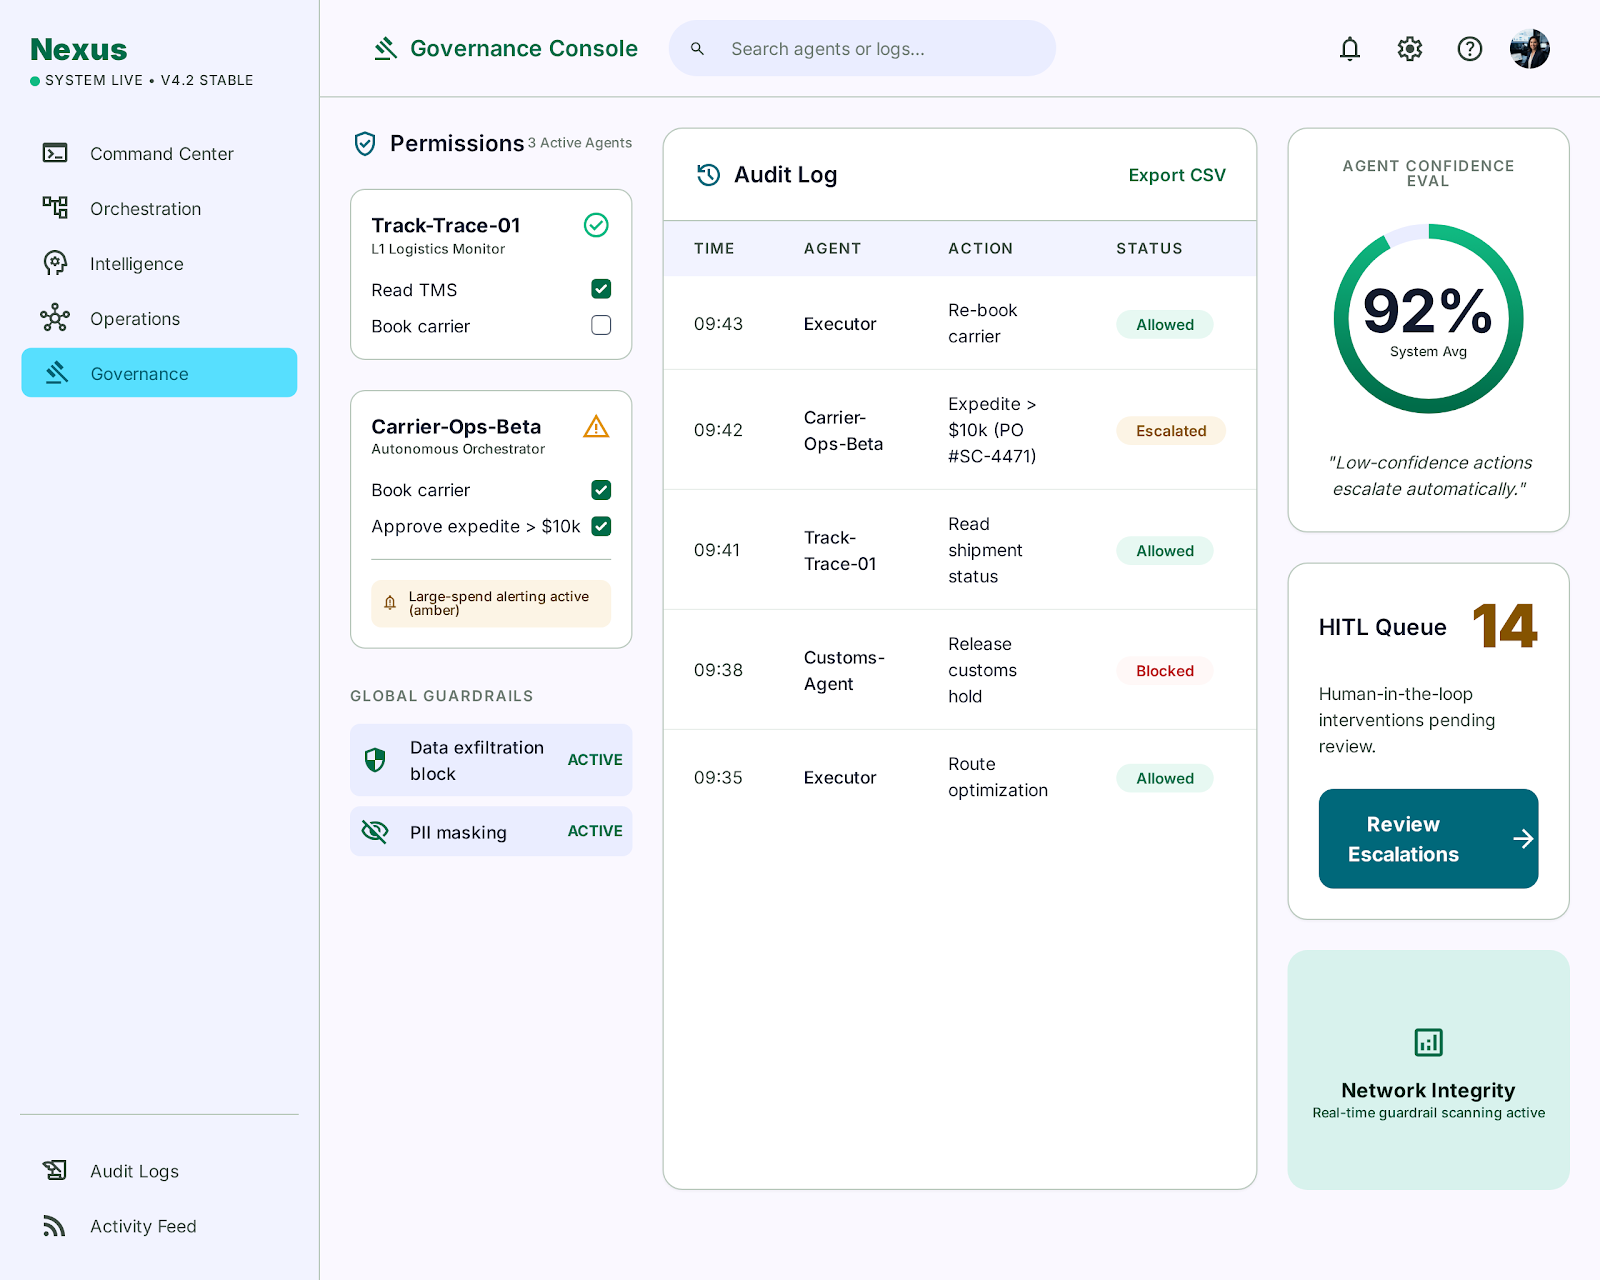The height and width of the screenshot is (1280, 1600).
Task: Select Governance in the sidebar
Action: [159, 373]
